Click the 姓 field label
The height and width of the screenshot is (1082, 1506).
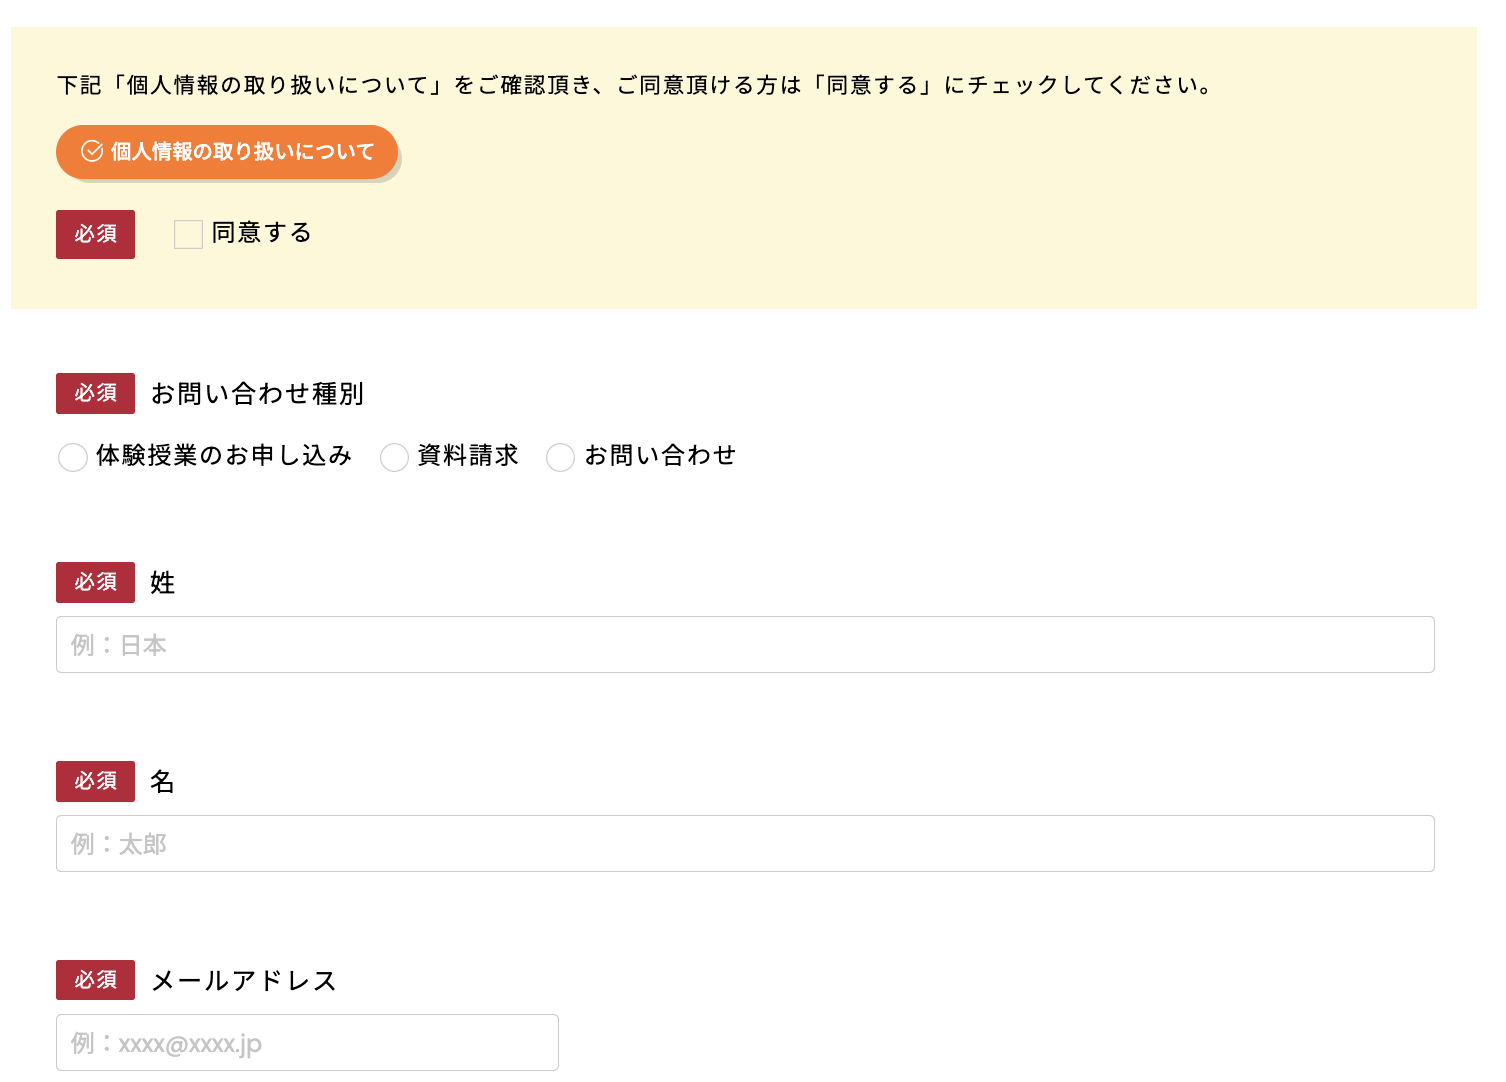[163, 583]
